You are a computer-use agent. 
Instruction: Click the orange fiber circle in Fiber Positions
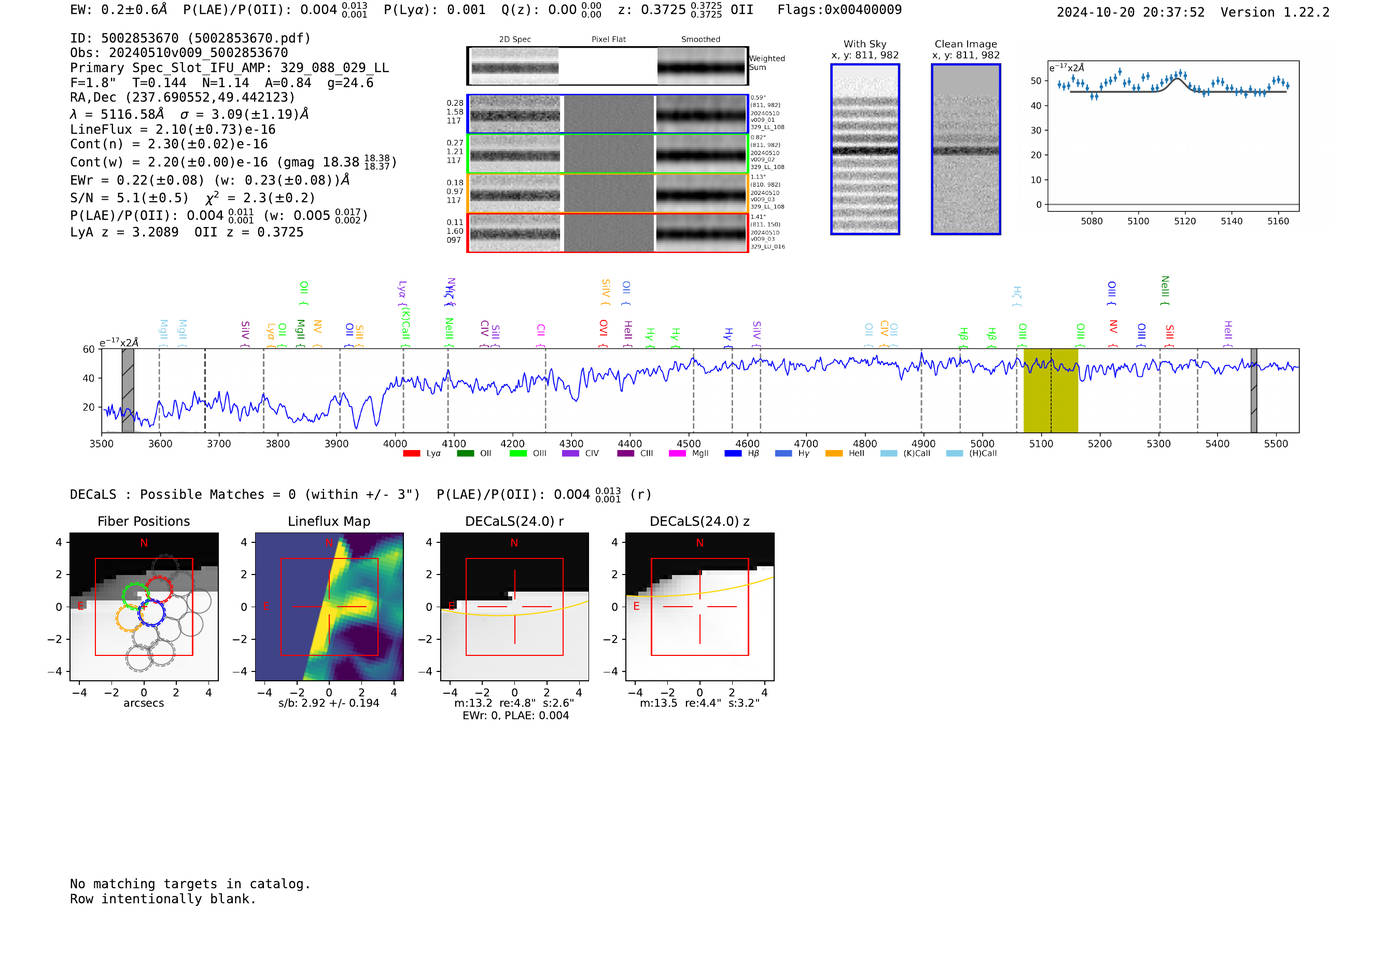pos(128,618)
